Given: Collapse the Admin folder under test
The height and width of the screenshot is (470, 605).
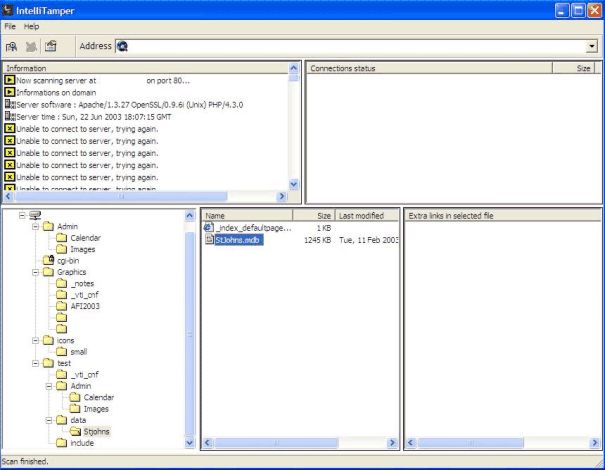Looking at the screenshot, I should (x=49, y=386).
